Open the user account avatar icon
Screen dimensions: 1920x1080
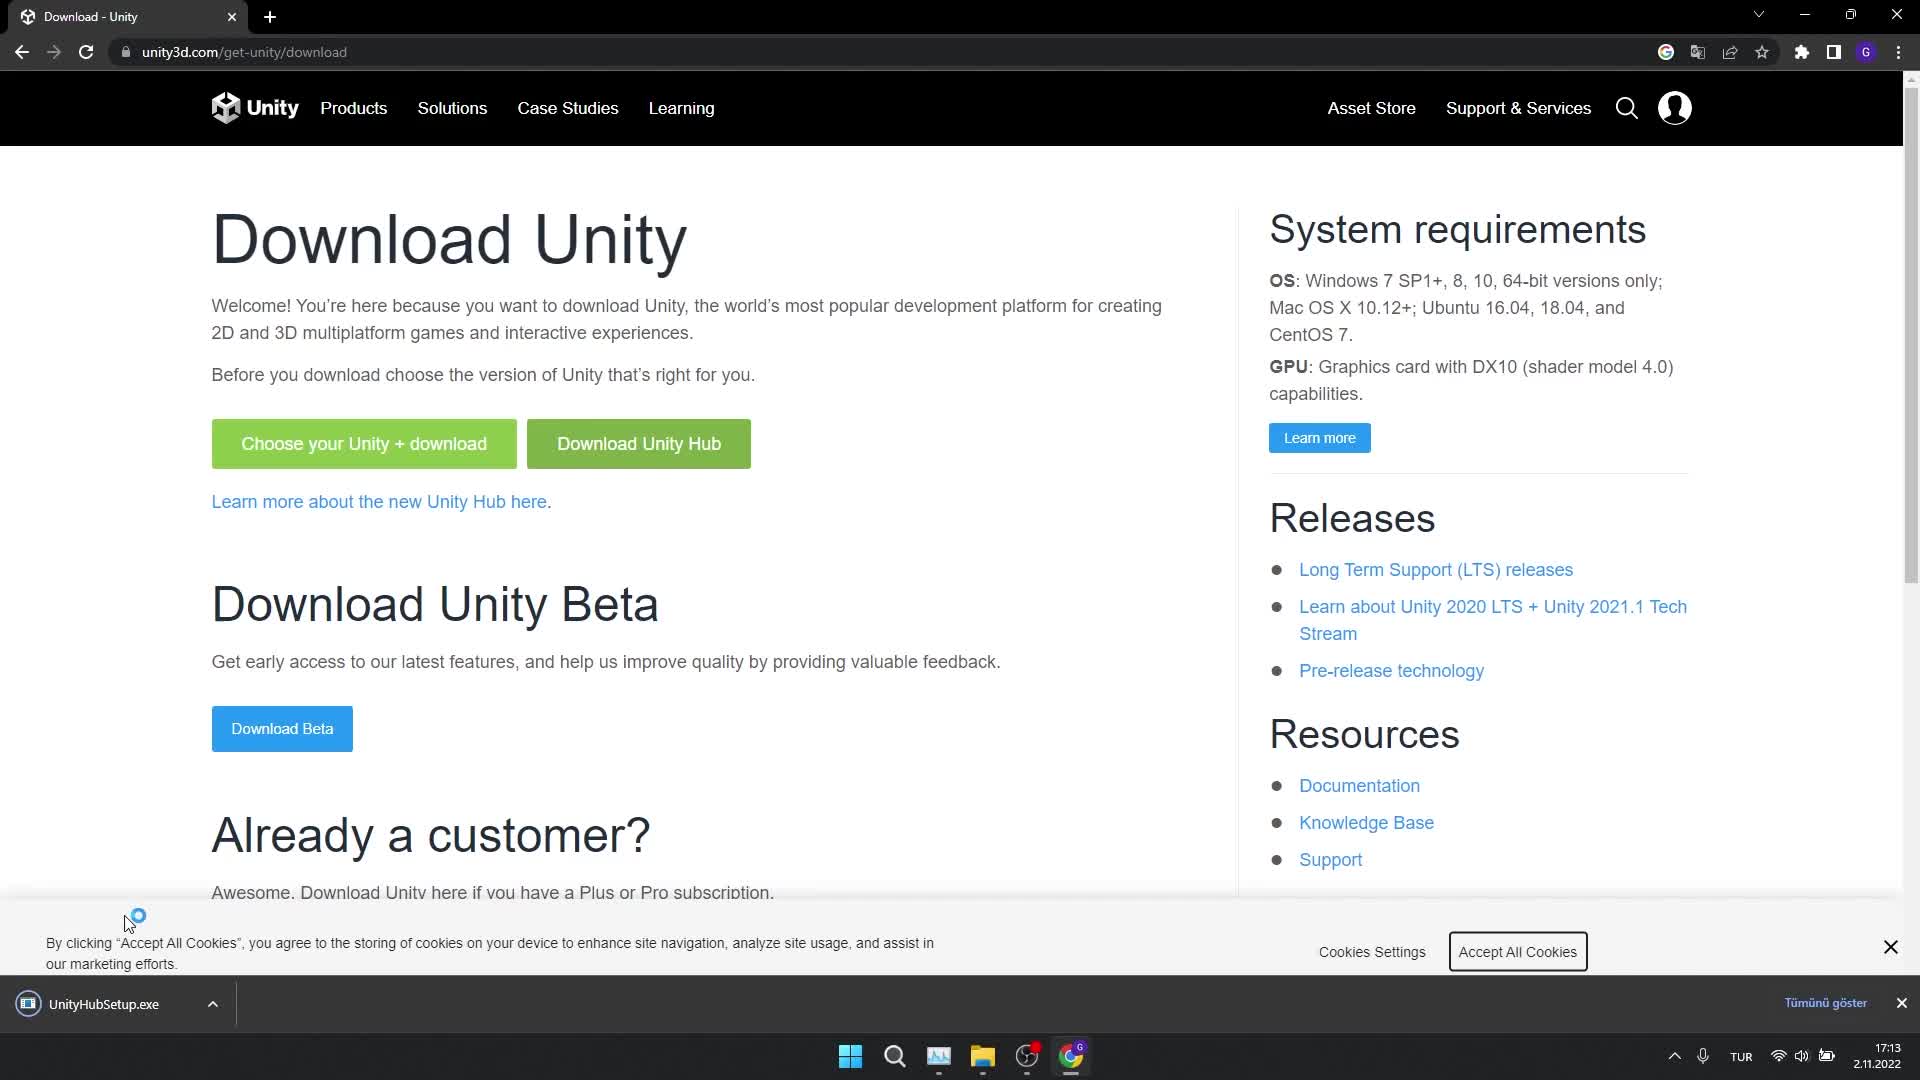pyautogui.click(x=1675, y=108)
